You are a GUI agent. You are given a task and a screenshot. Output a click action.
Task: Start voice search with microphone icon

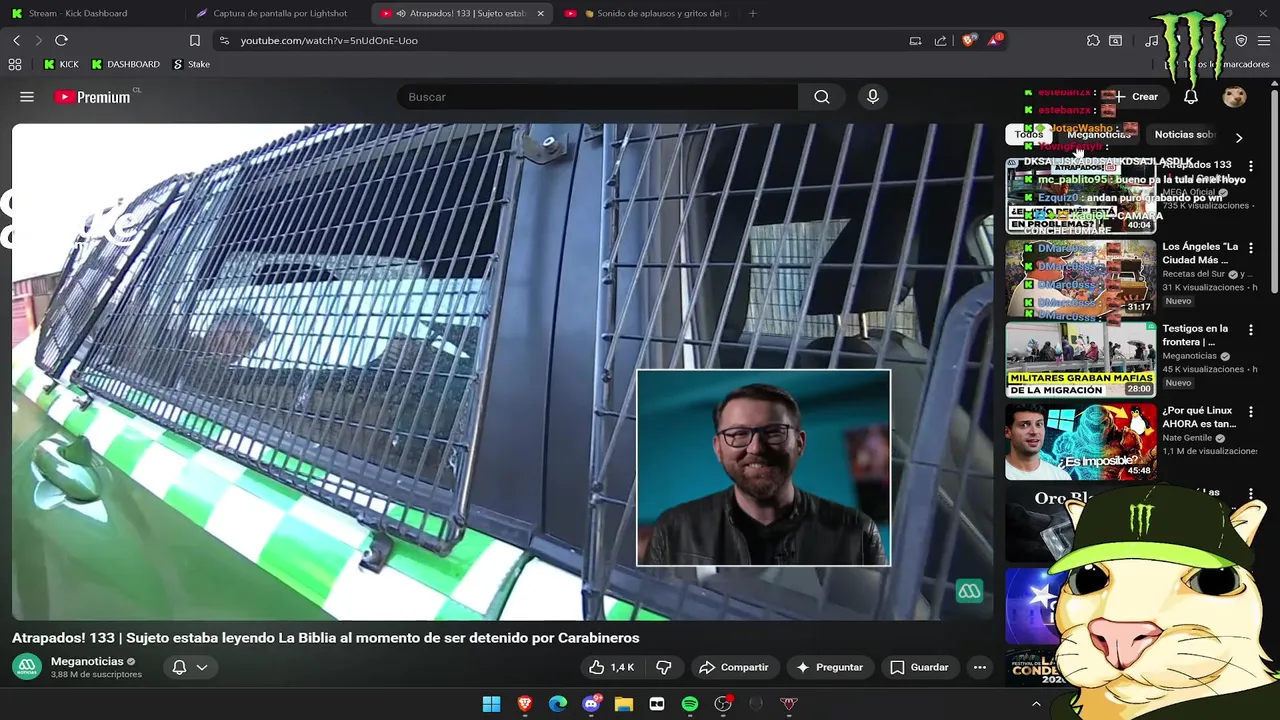tap(873, 97)
